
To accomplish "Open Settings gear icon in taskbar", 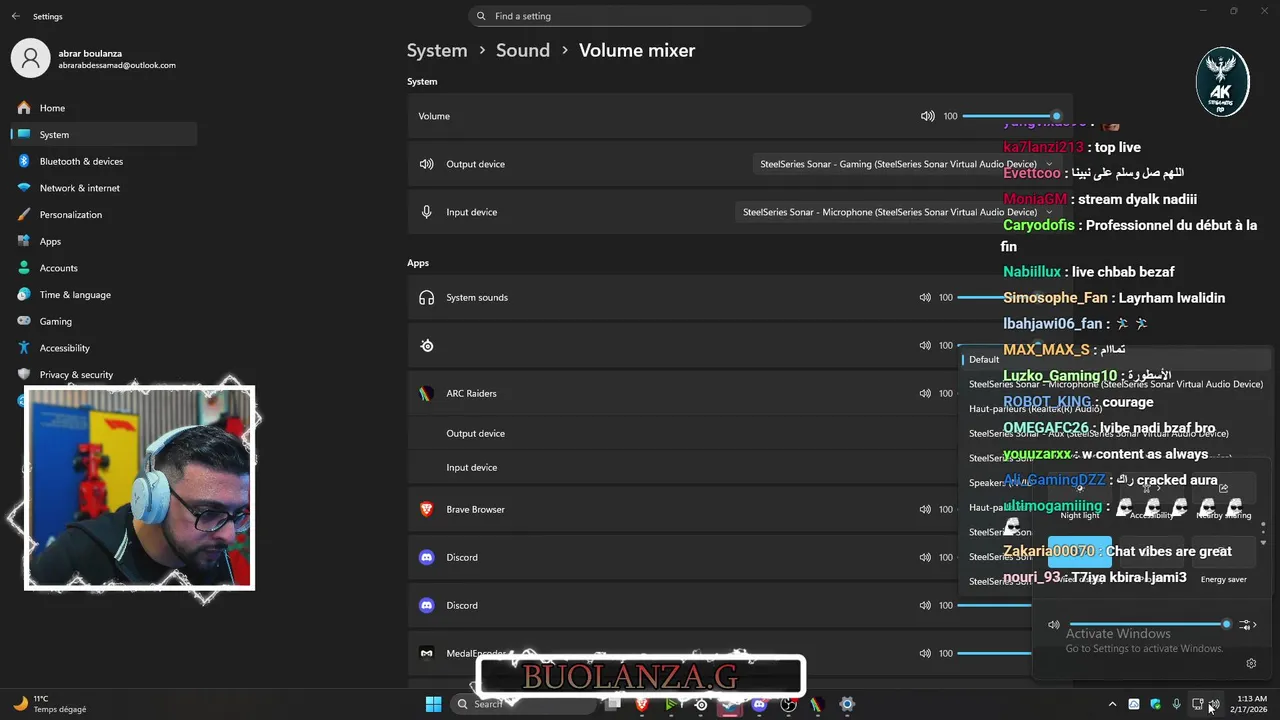I will [847, 704].
